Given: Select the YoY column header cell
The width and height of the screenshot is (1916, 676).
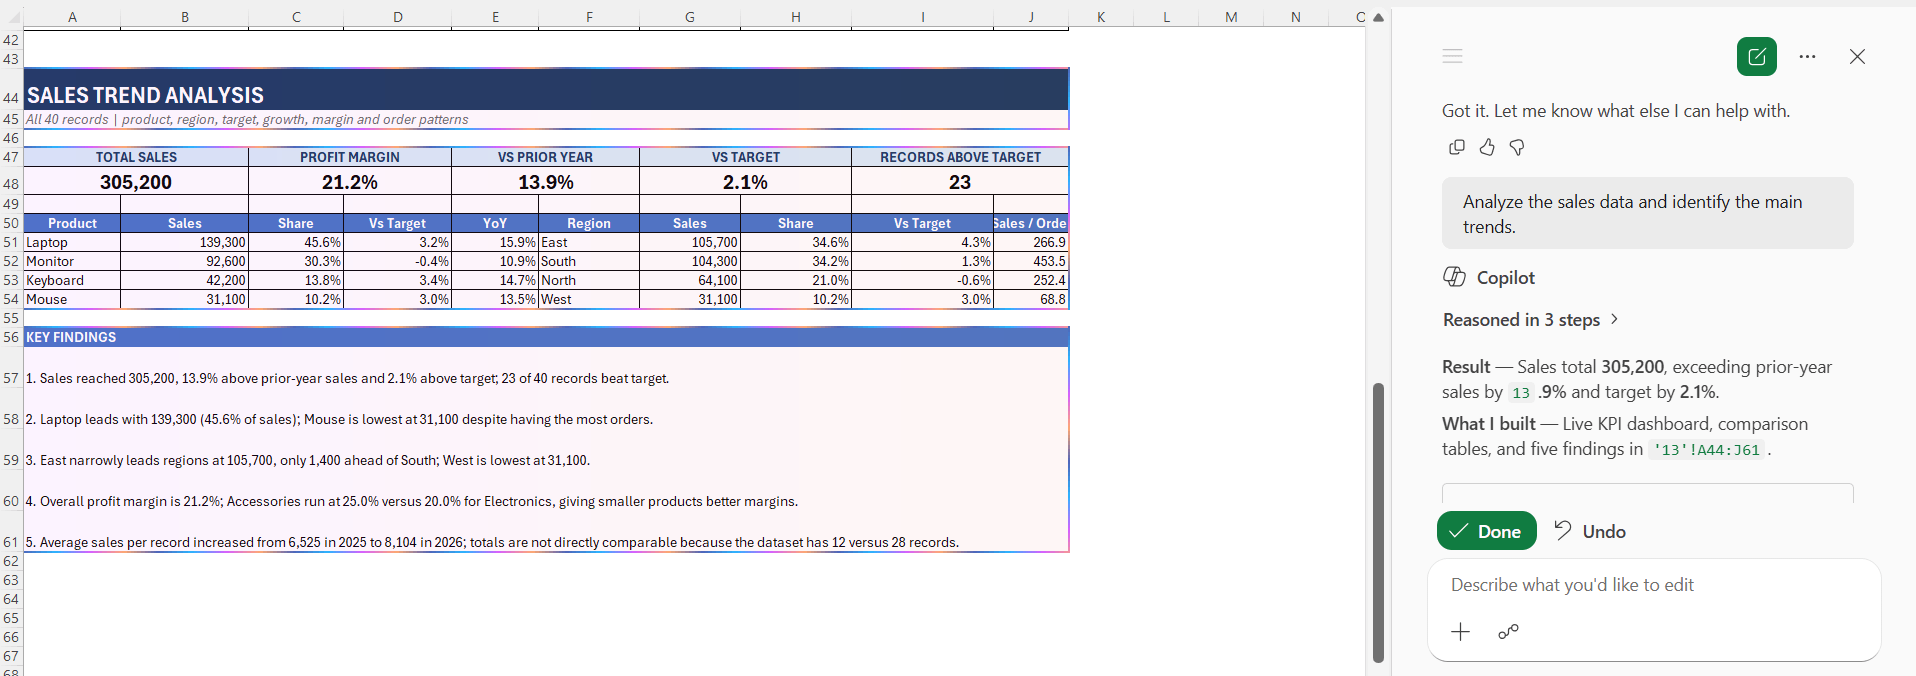Looking at the screenshot, I should (x=495, y=223).
